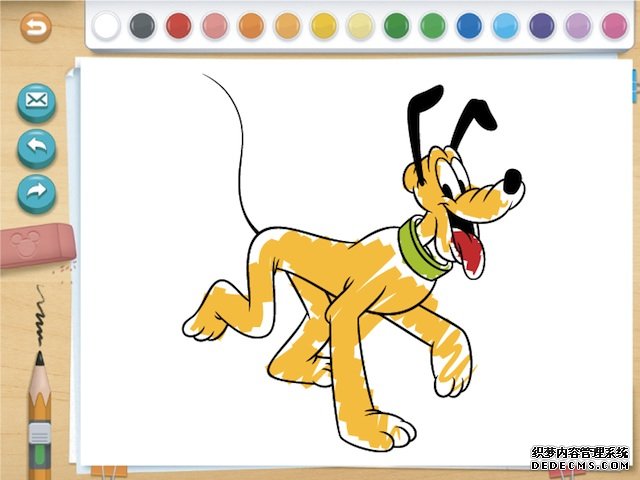The width and height of the screenshot is (640, 480).
Task: Tap the orange back arrow button
Action: click(36, 27)
